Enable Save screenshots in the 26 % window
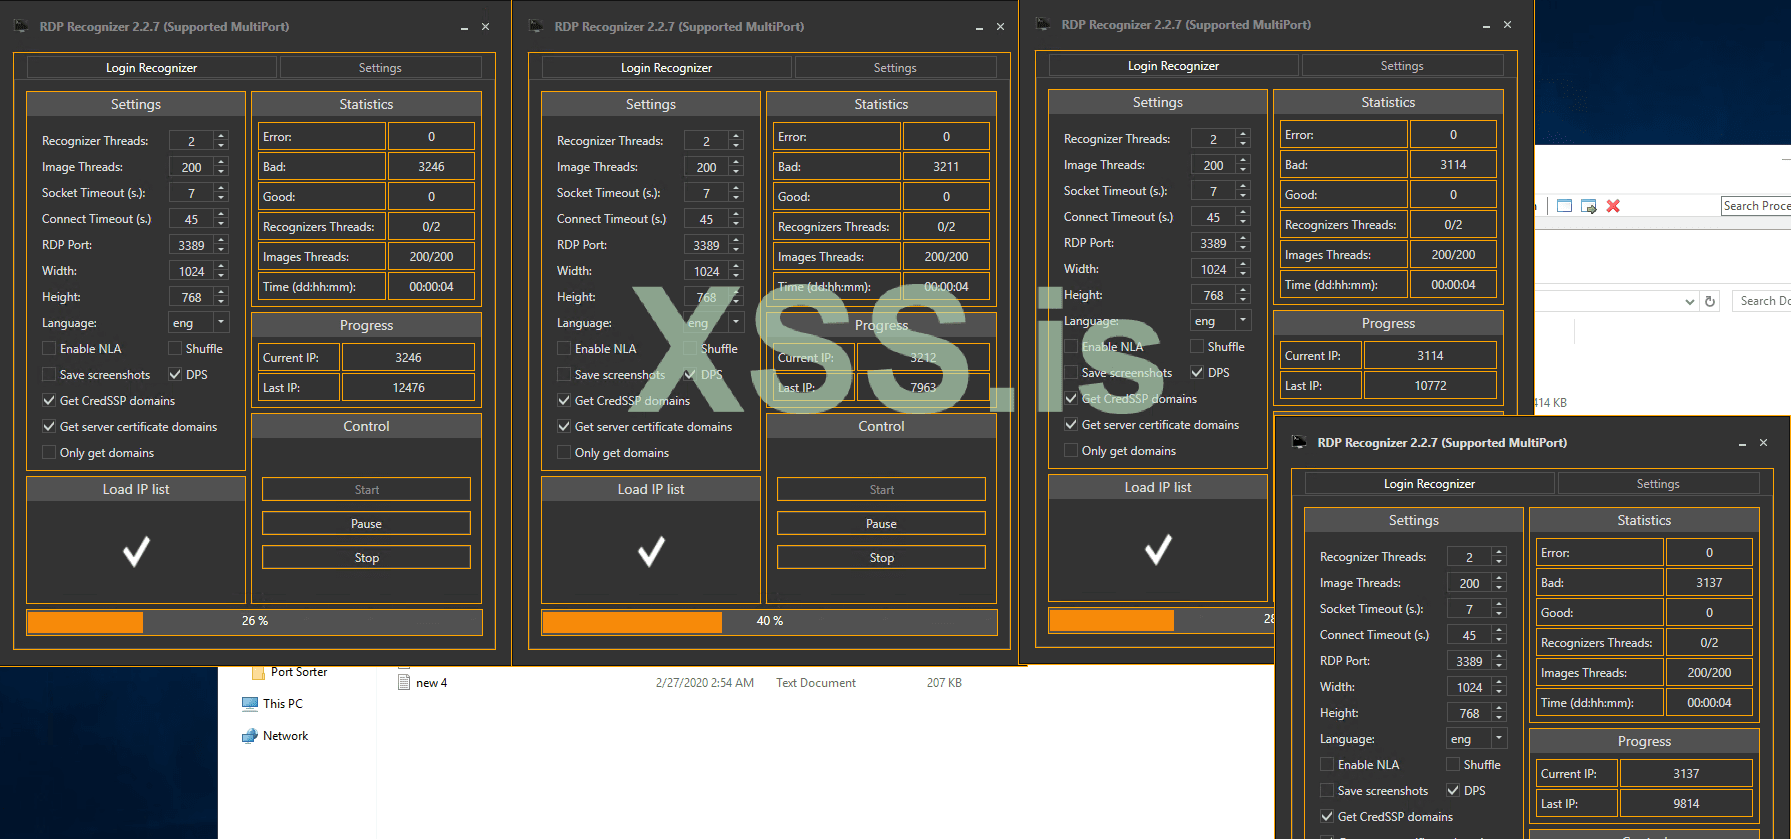 point(49,375)
